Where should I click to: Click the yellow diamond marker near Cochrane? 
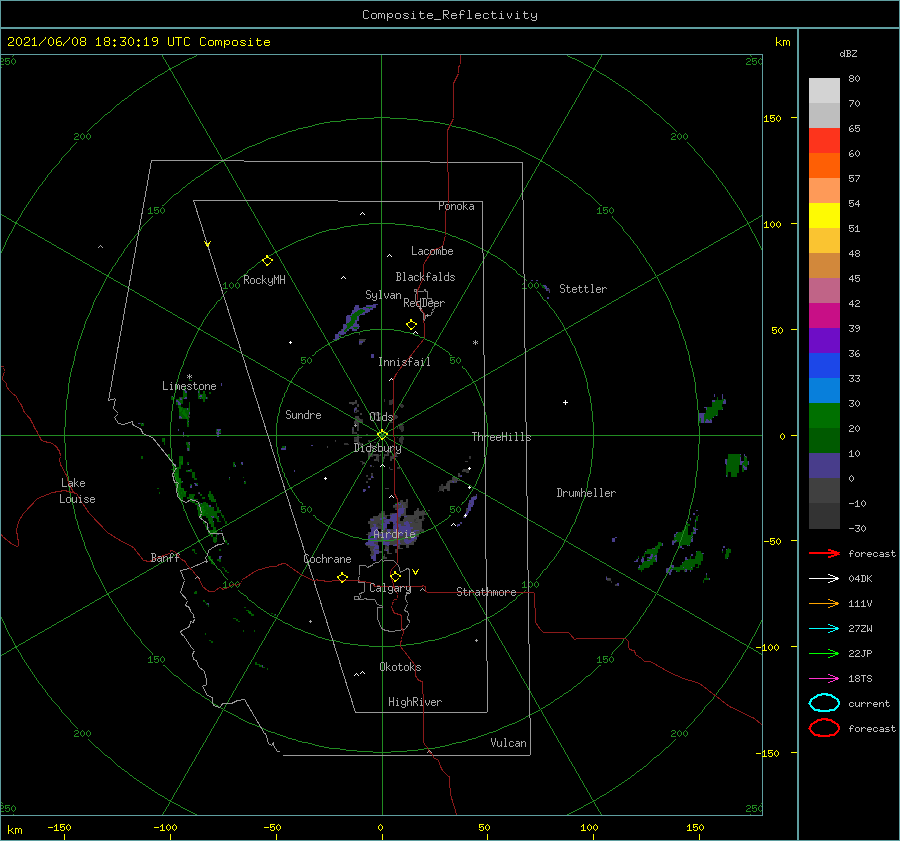tap(342, 577)
